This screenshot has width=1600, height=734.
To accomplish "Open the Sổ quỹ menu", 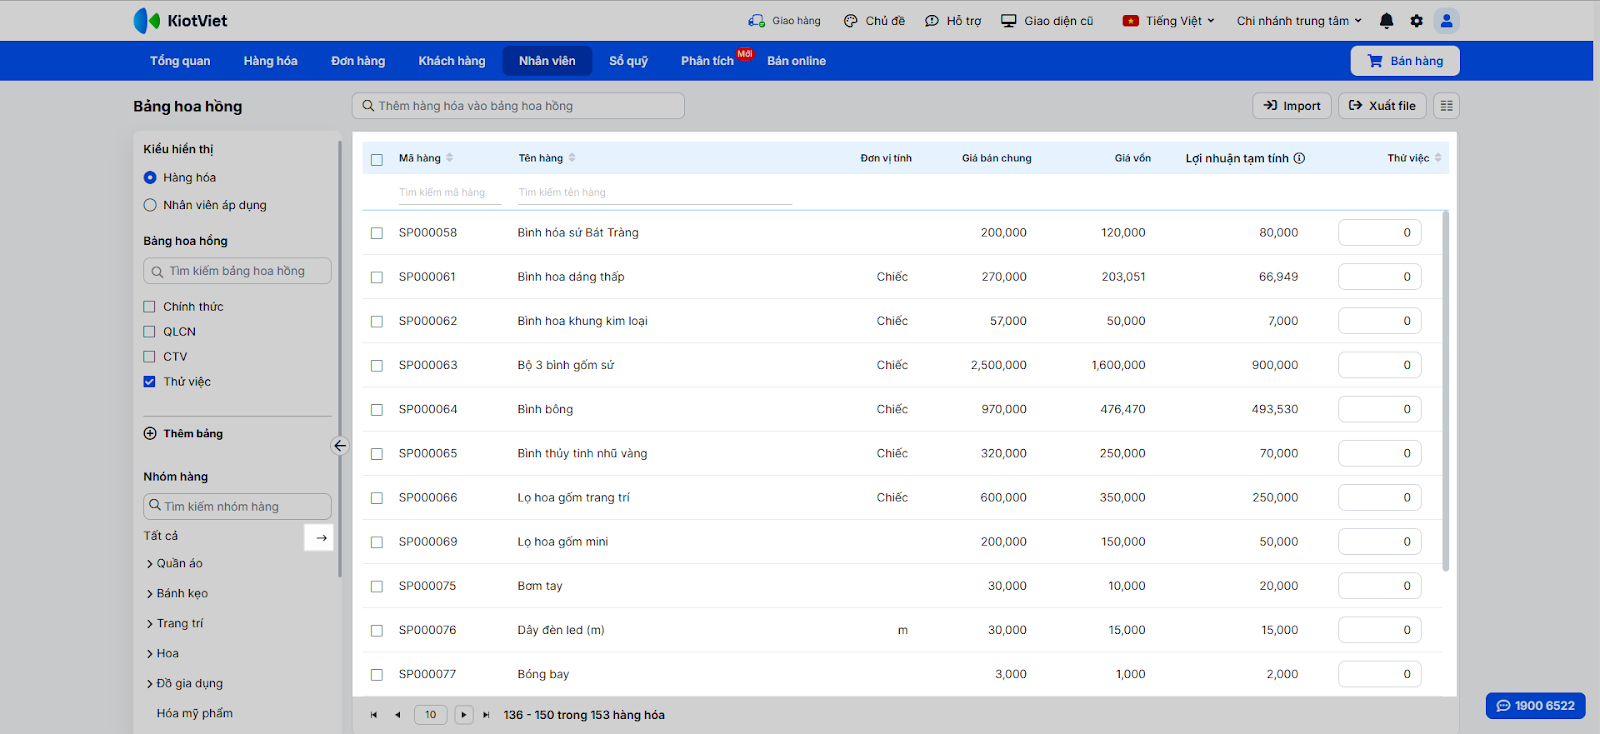I will click(628, 61).
